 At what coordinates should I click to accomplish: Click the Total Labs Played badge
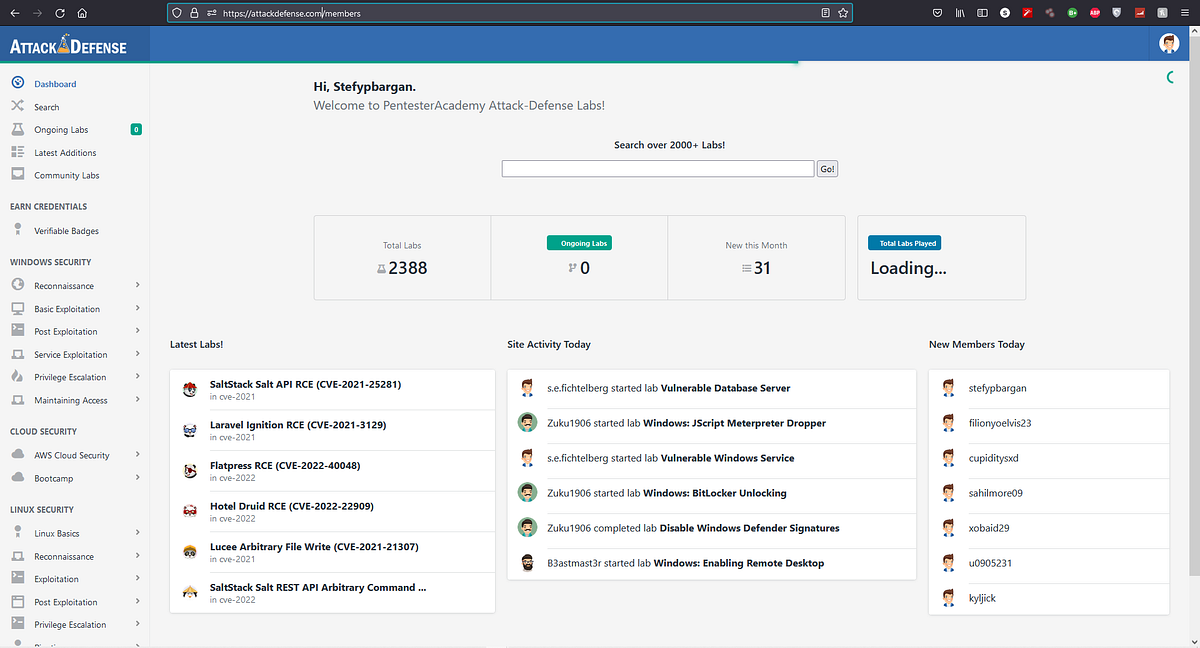point(905,242)
